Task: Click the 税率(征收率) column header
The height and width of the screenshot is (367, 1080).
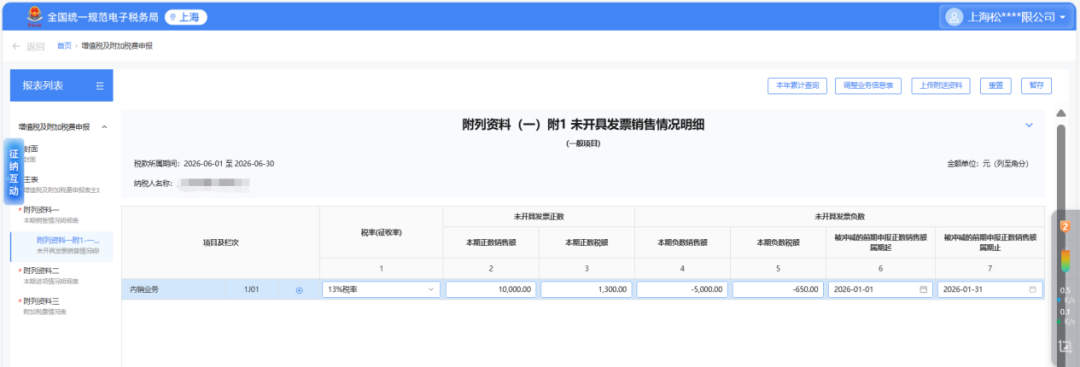Action: 381,233
